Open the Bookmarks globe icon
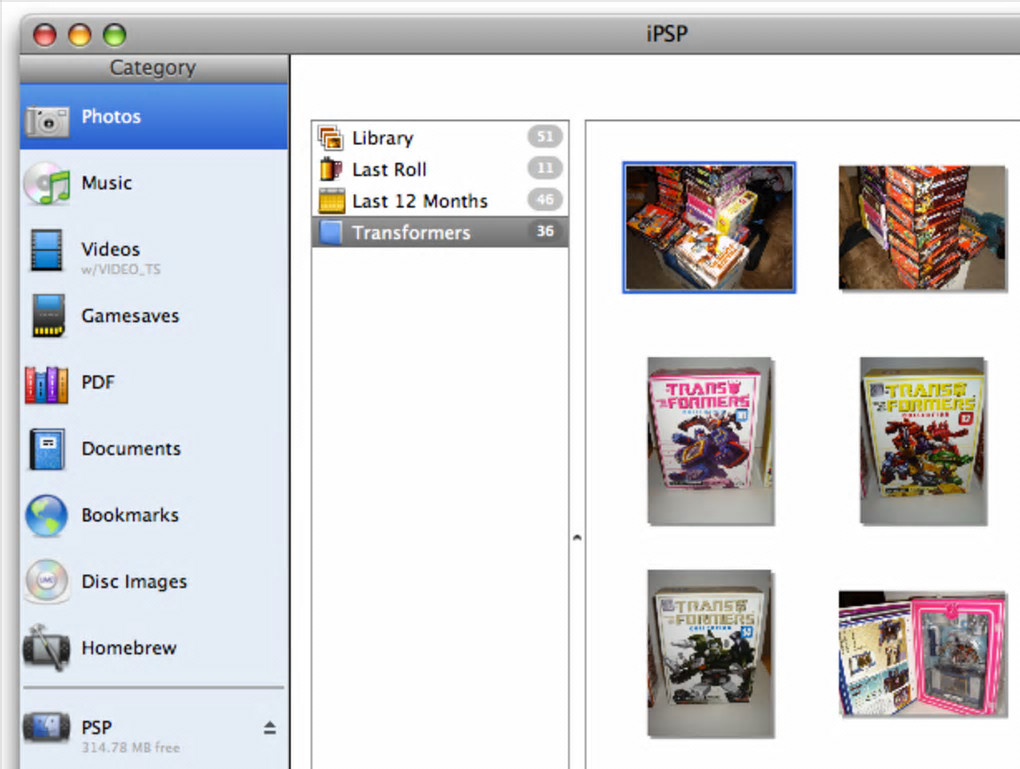Viewport: 1020px width, 769px height. coord(46,516)
